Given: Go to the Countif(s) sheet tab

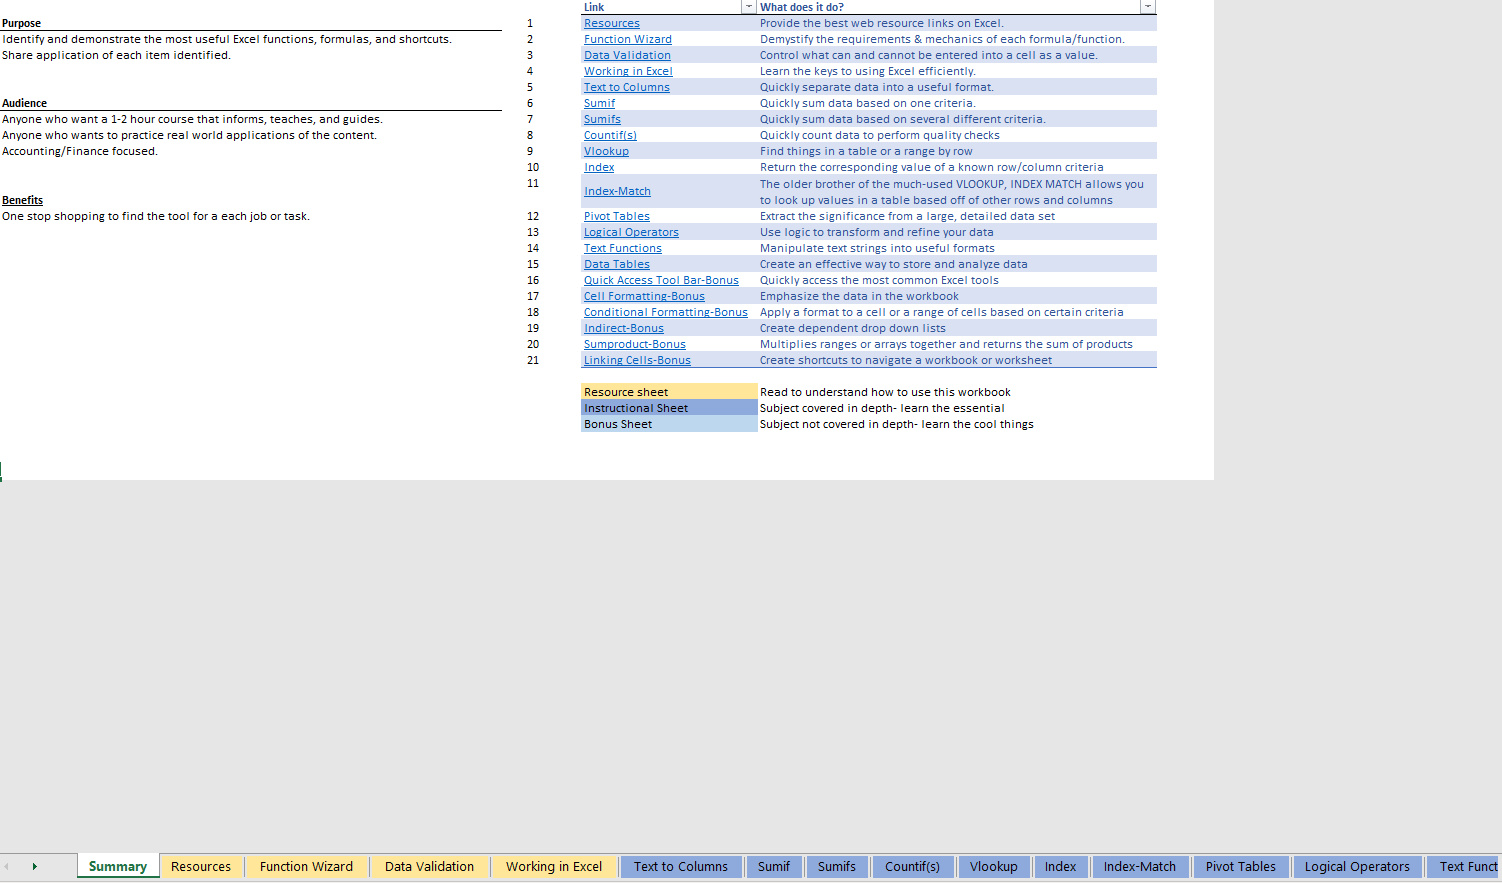Looking at the screenshot, I should coord(912,867).
